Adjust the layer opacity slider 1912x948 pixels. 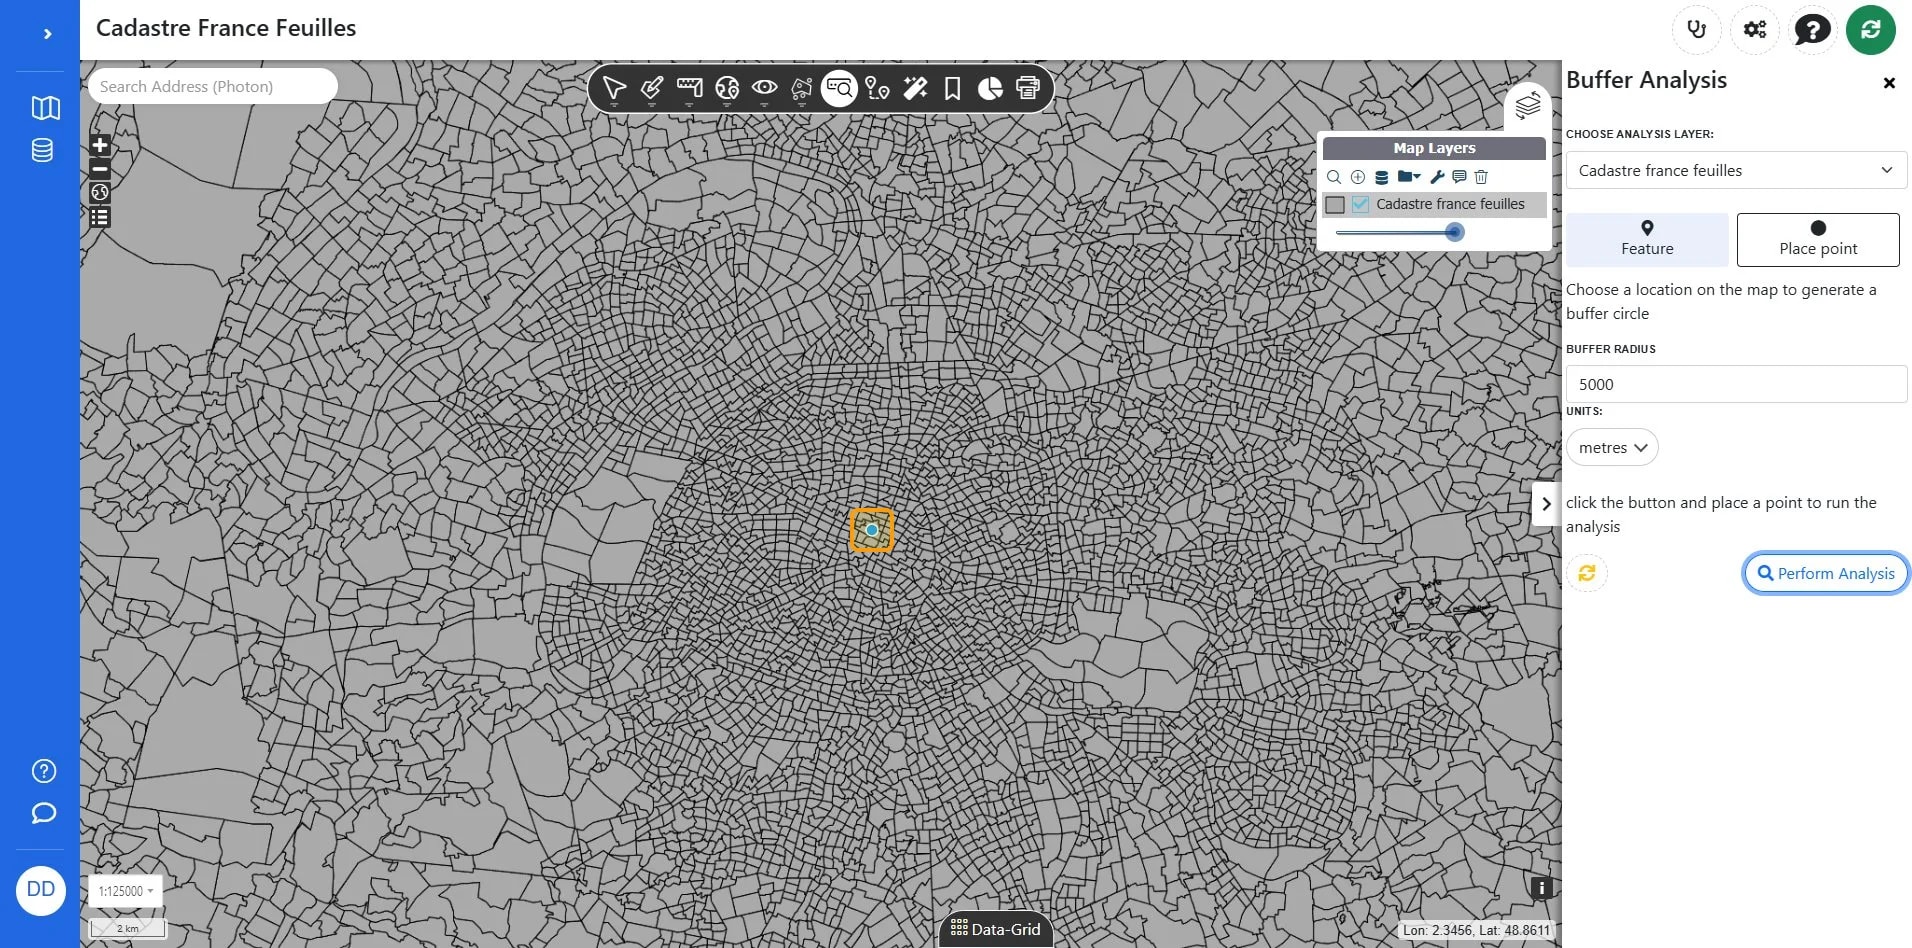pos(1400,232)
